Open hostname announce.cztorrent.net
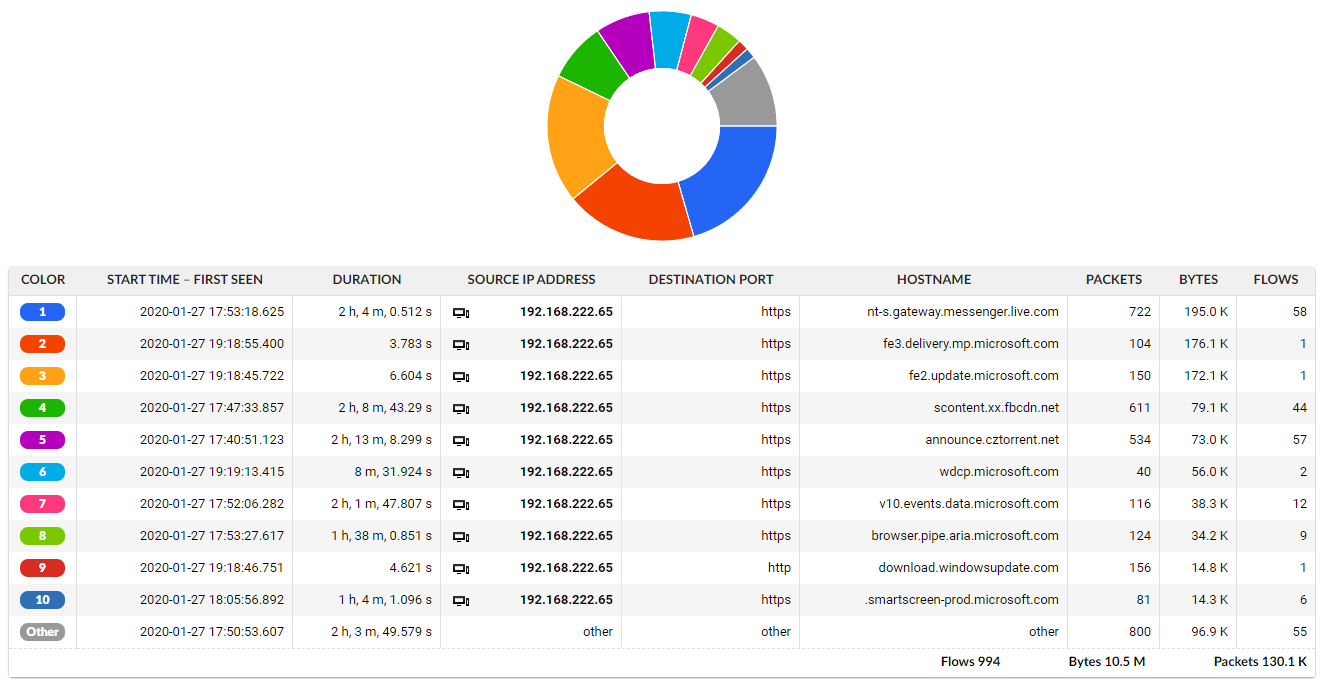The height and width of the screenshot is (688, 1320). (991, 440)
